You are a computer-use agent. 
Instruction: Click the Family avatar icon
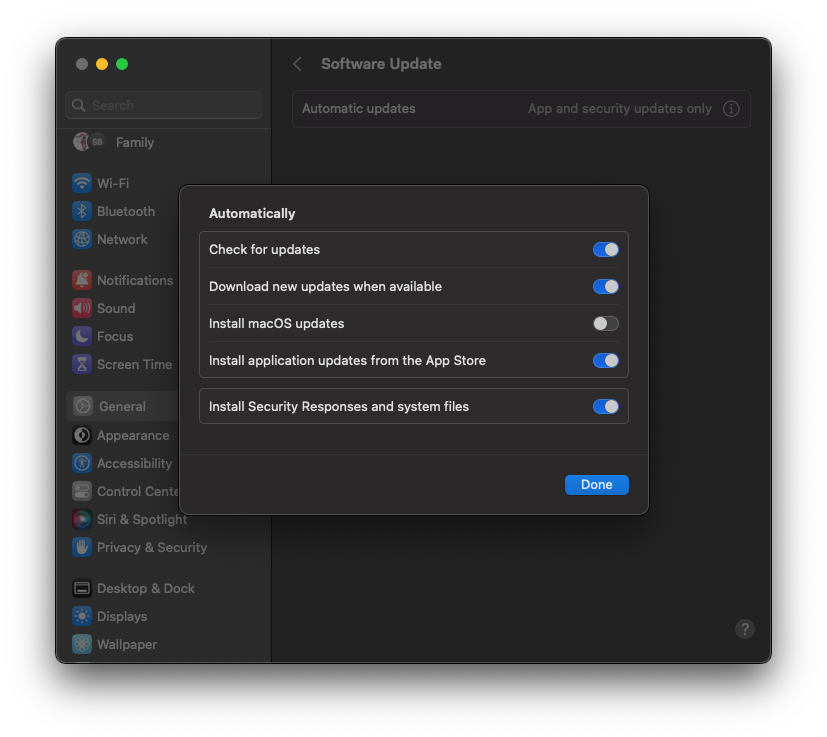point(89,141)
